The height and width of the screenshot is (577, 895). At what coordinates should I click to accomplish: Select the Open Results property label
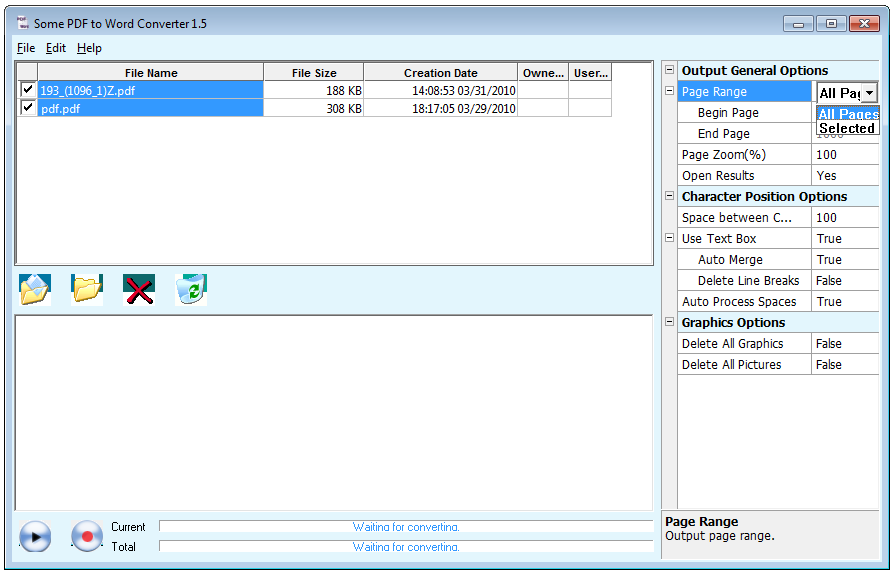point(744,175)
